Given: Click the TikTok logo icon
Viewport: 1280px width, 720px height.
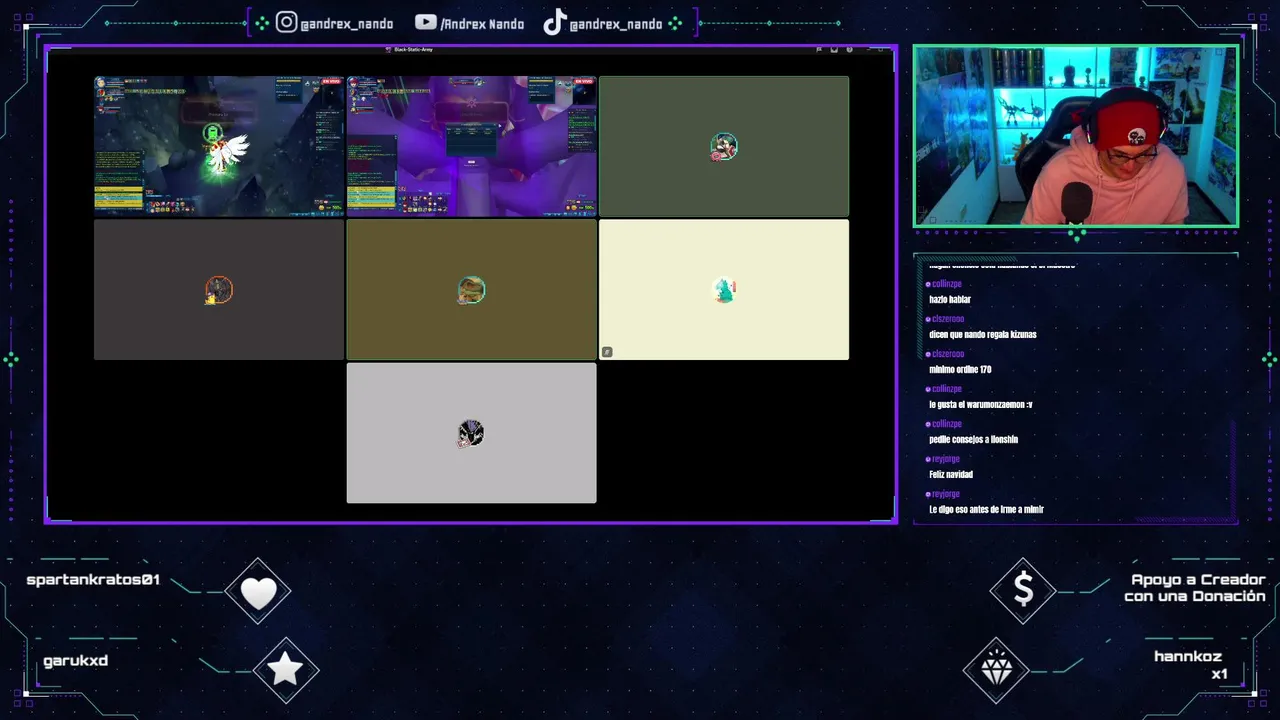Looking at the screenshot, I should click(x=554, y=23).
